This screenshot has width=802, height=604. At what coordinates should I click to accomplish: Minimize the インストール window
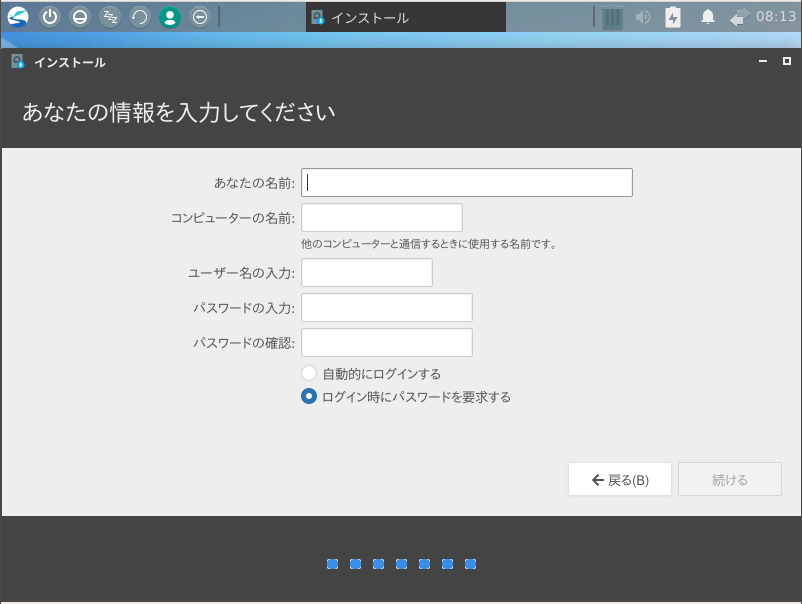coord(763,61)
